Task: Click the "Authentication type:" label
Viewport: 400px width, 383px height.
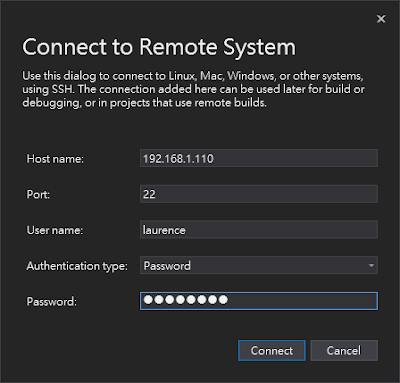Action: tap(77, 266)
